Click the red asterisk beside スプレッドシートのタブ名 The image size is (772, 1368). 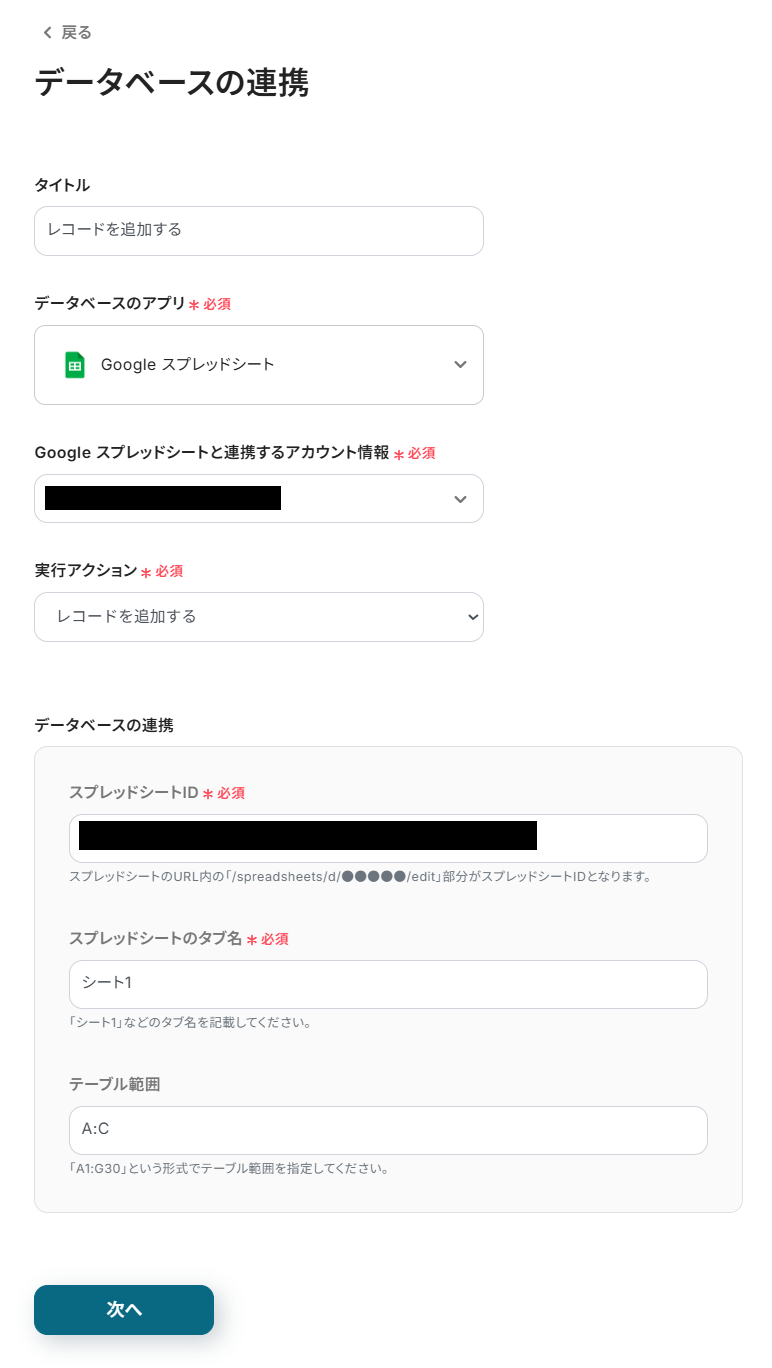pos(252,940)
